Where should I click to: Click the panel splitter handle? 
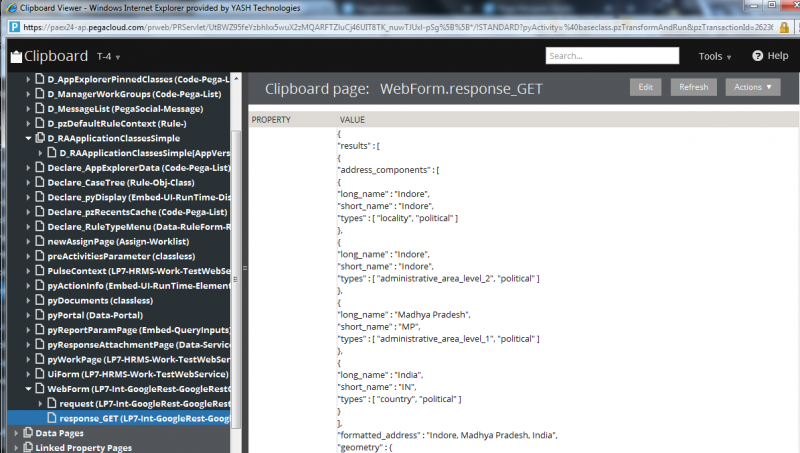[245, 267]
